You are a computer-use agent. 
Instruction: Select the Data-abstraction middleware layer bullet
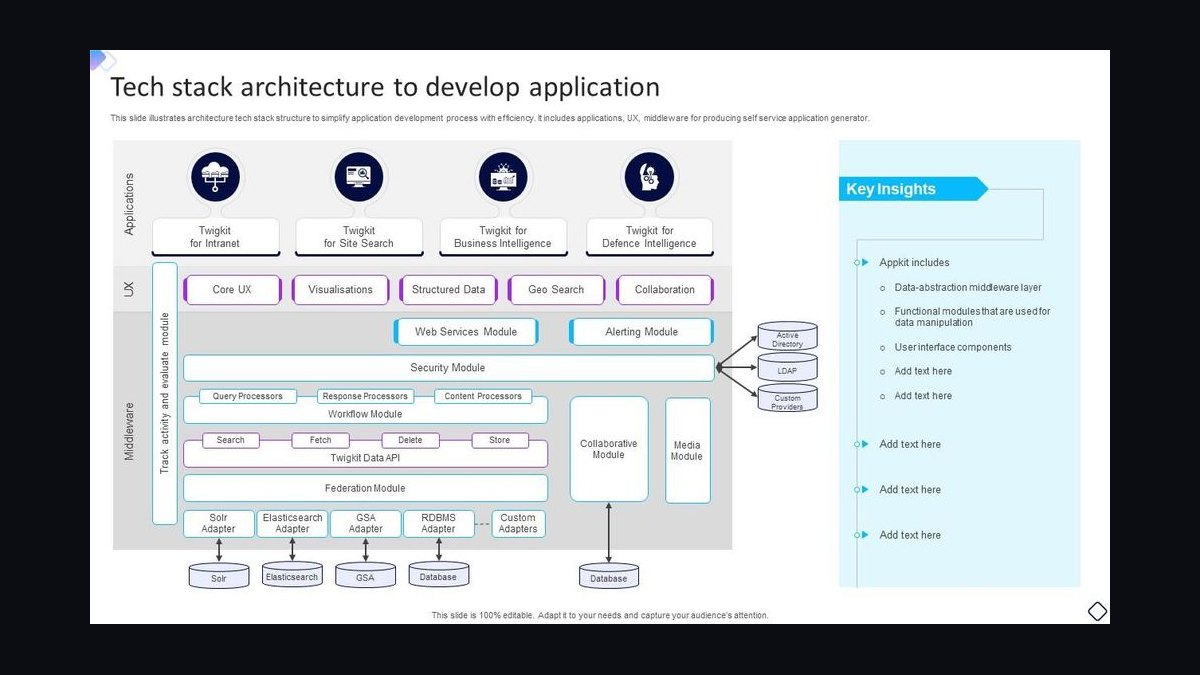(x=968, y=288)
